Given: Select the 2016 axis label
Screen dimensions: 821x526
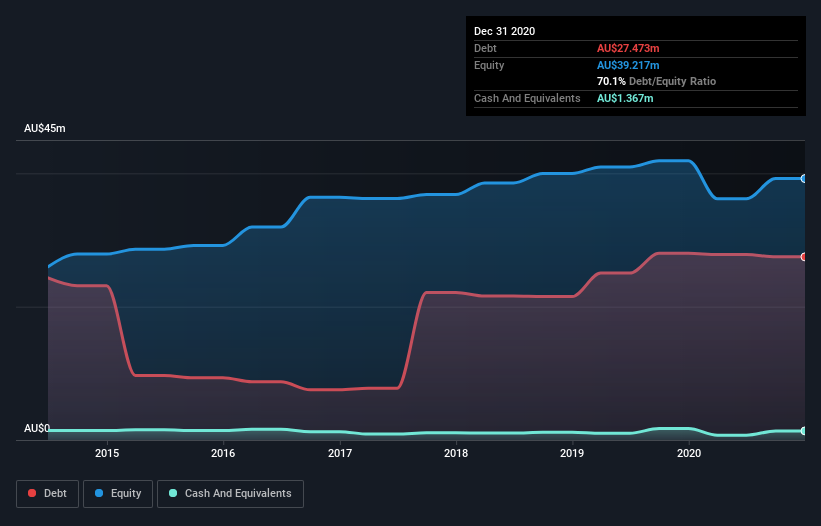Looking at the screenshot, I should (x=223, y=453).
